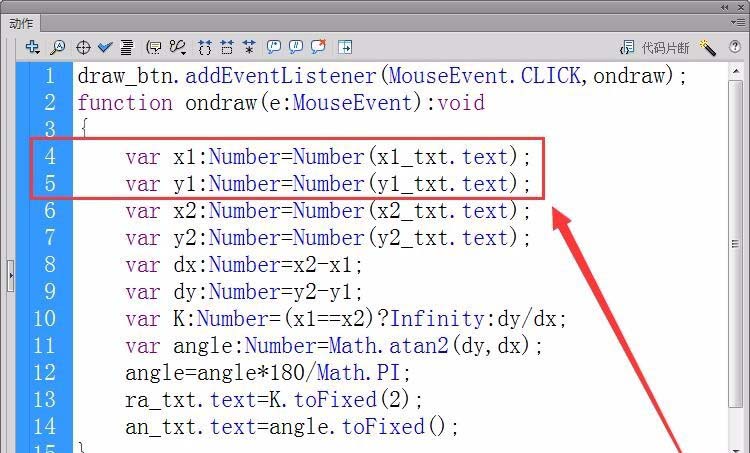
Task: Apply Auto format to the script
Action: (x=127, y=47)
